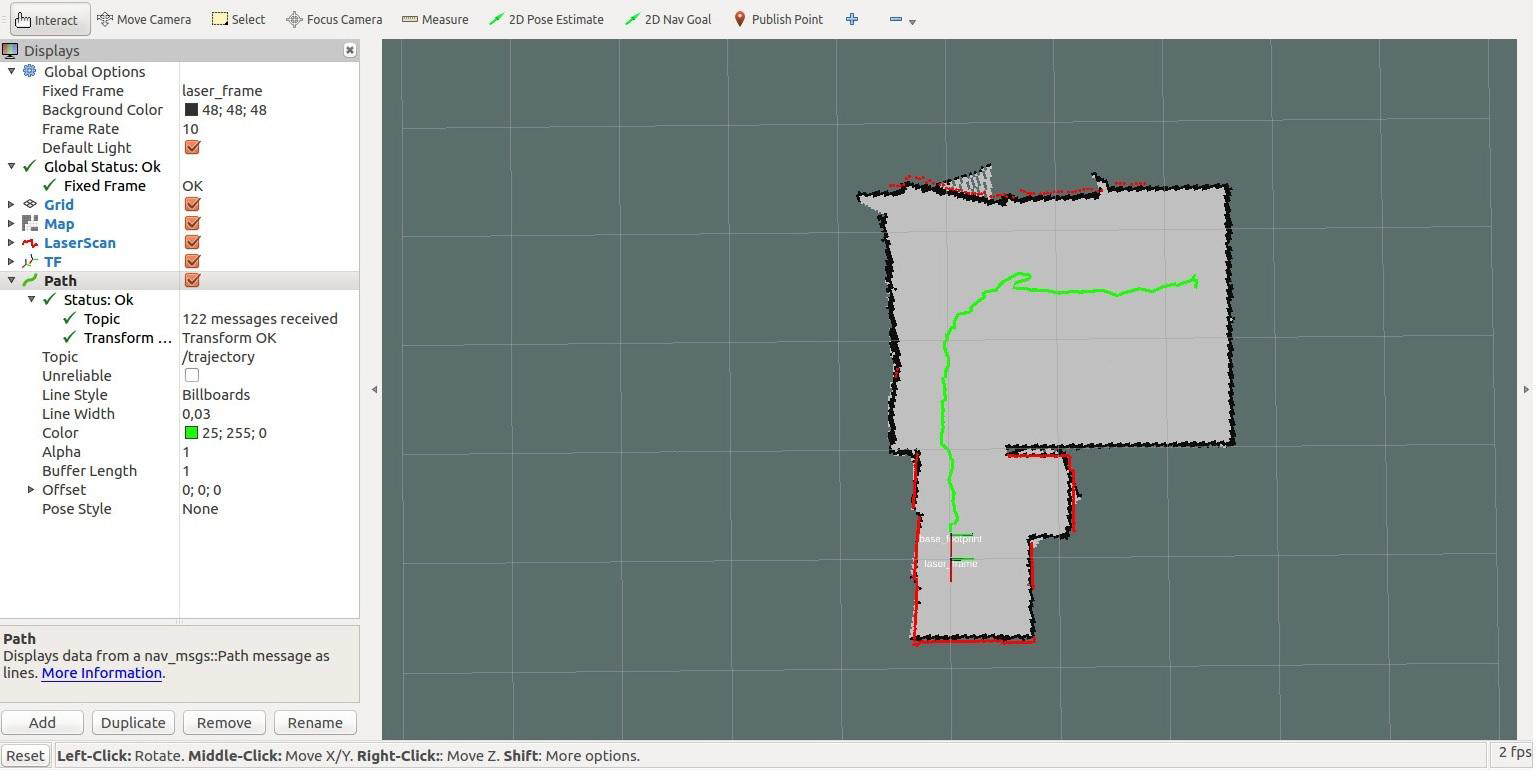Choose the Select tool
Image resolution: width=1540 pixels, height=770 pixels.
point(238,19)
